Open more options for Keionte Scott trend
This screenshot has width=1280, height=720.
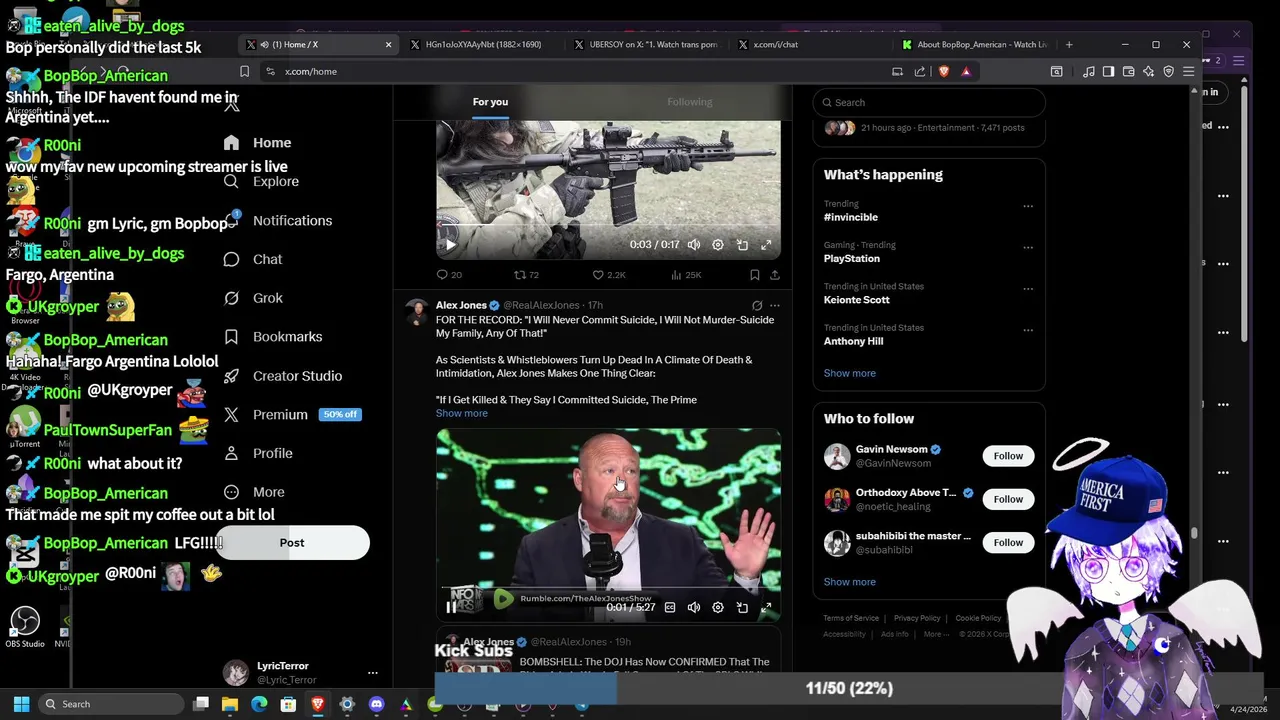coord(1028,290)
